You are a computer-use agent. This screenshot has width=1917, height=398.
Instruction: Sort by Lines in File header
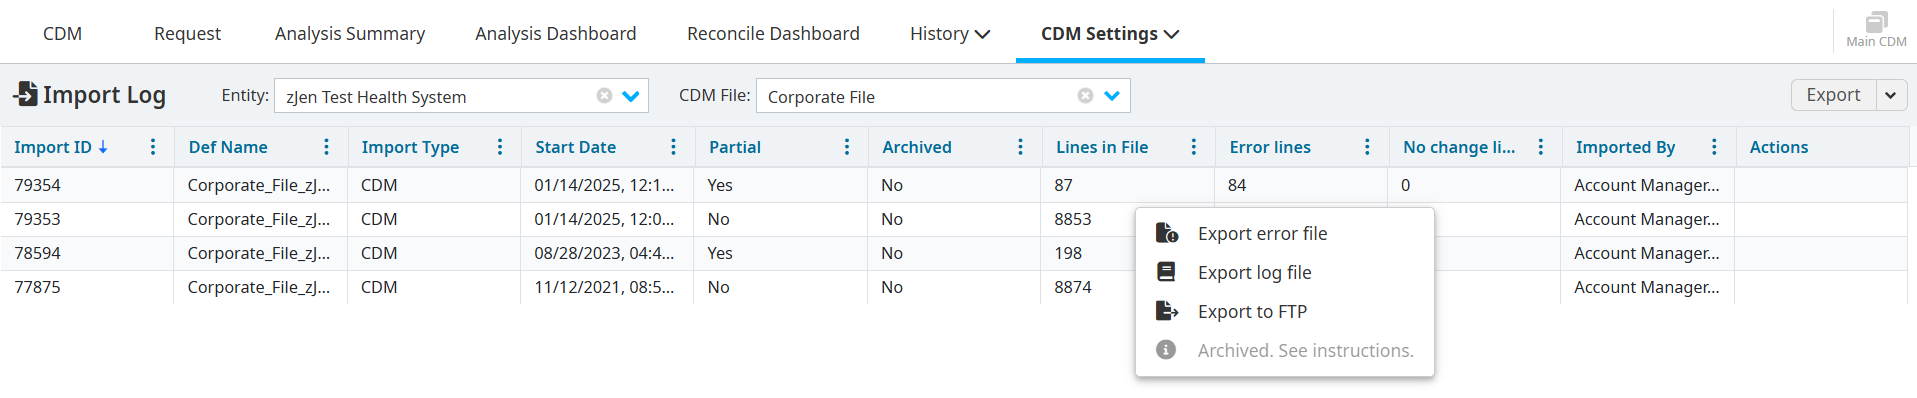point(1102,147)
